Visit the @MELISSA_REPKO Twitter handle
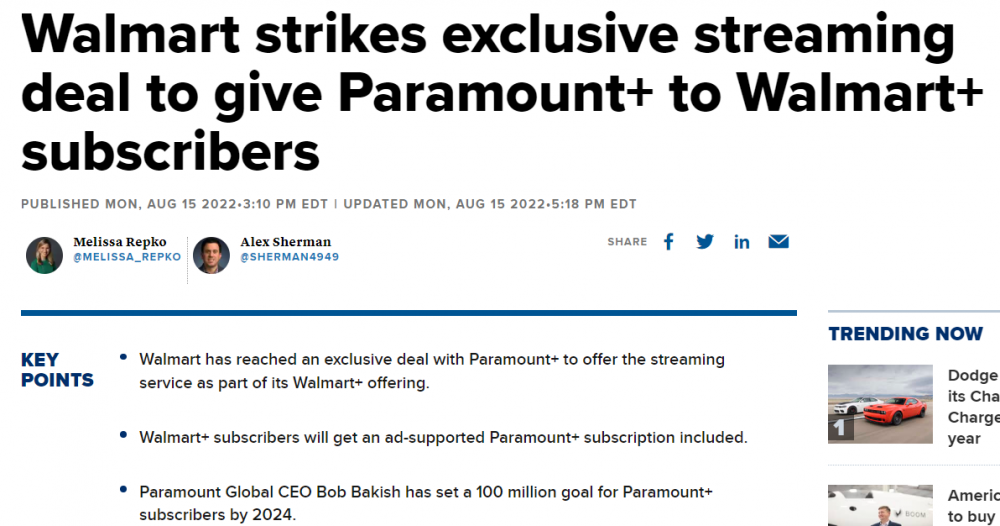Image resolution: width=1000 pixels, height=526 pixels. coord(127,257)
